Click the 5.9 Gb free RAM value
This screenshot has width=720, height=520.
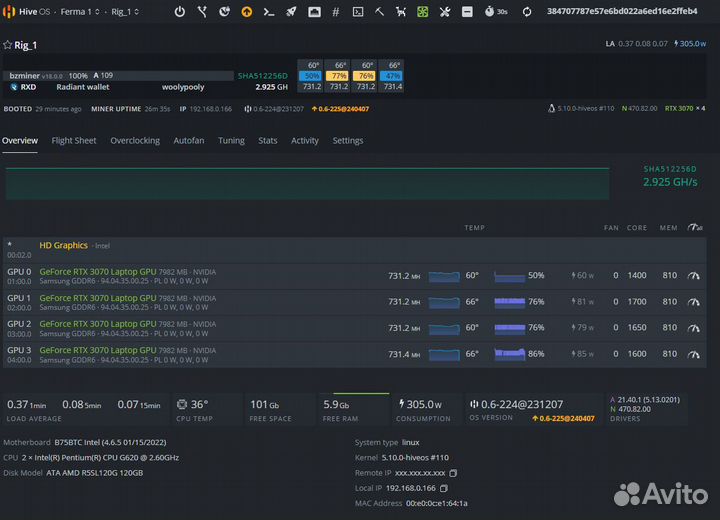(x=336, y=405)
